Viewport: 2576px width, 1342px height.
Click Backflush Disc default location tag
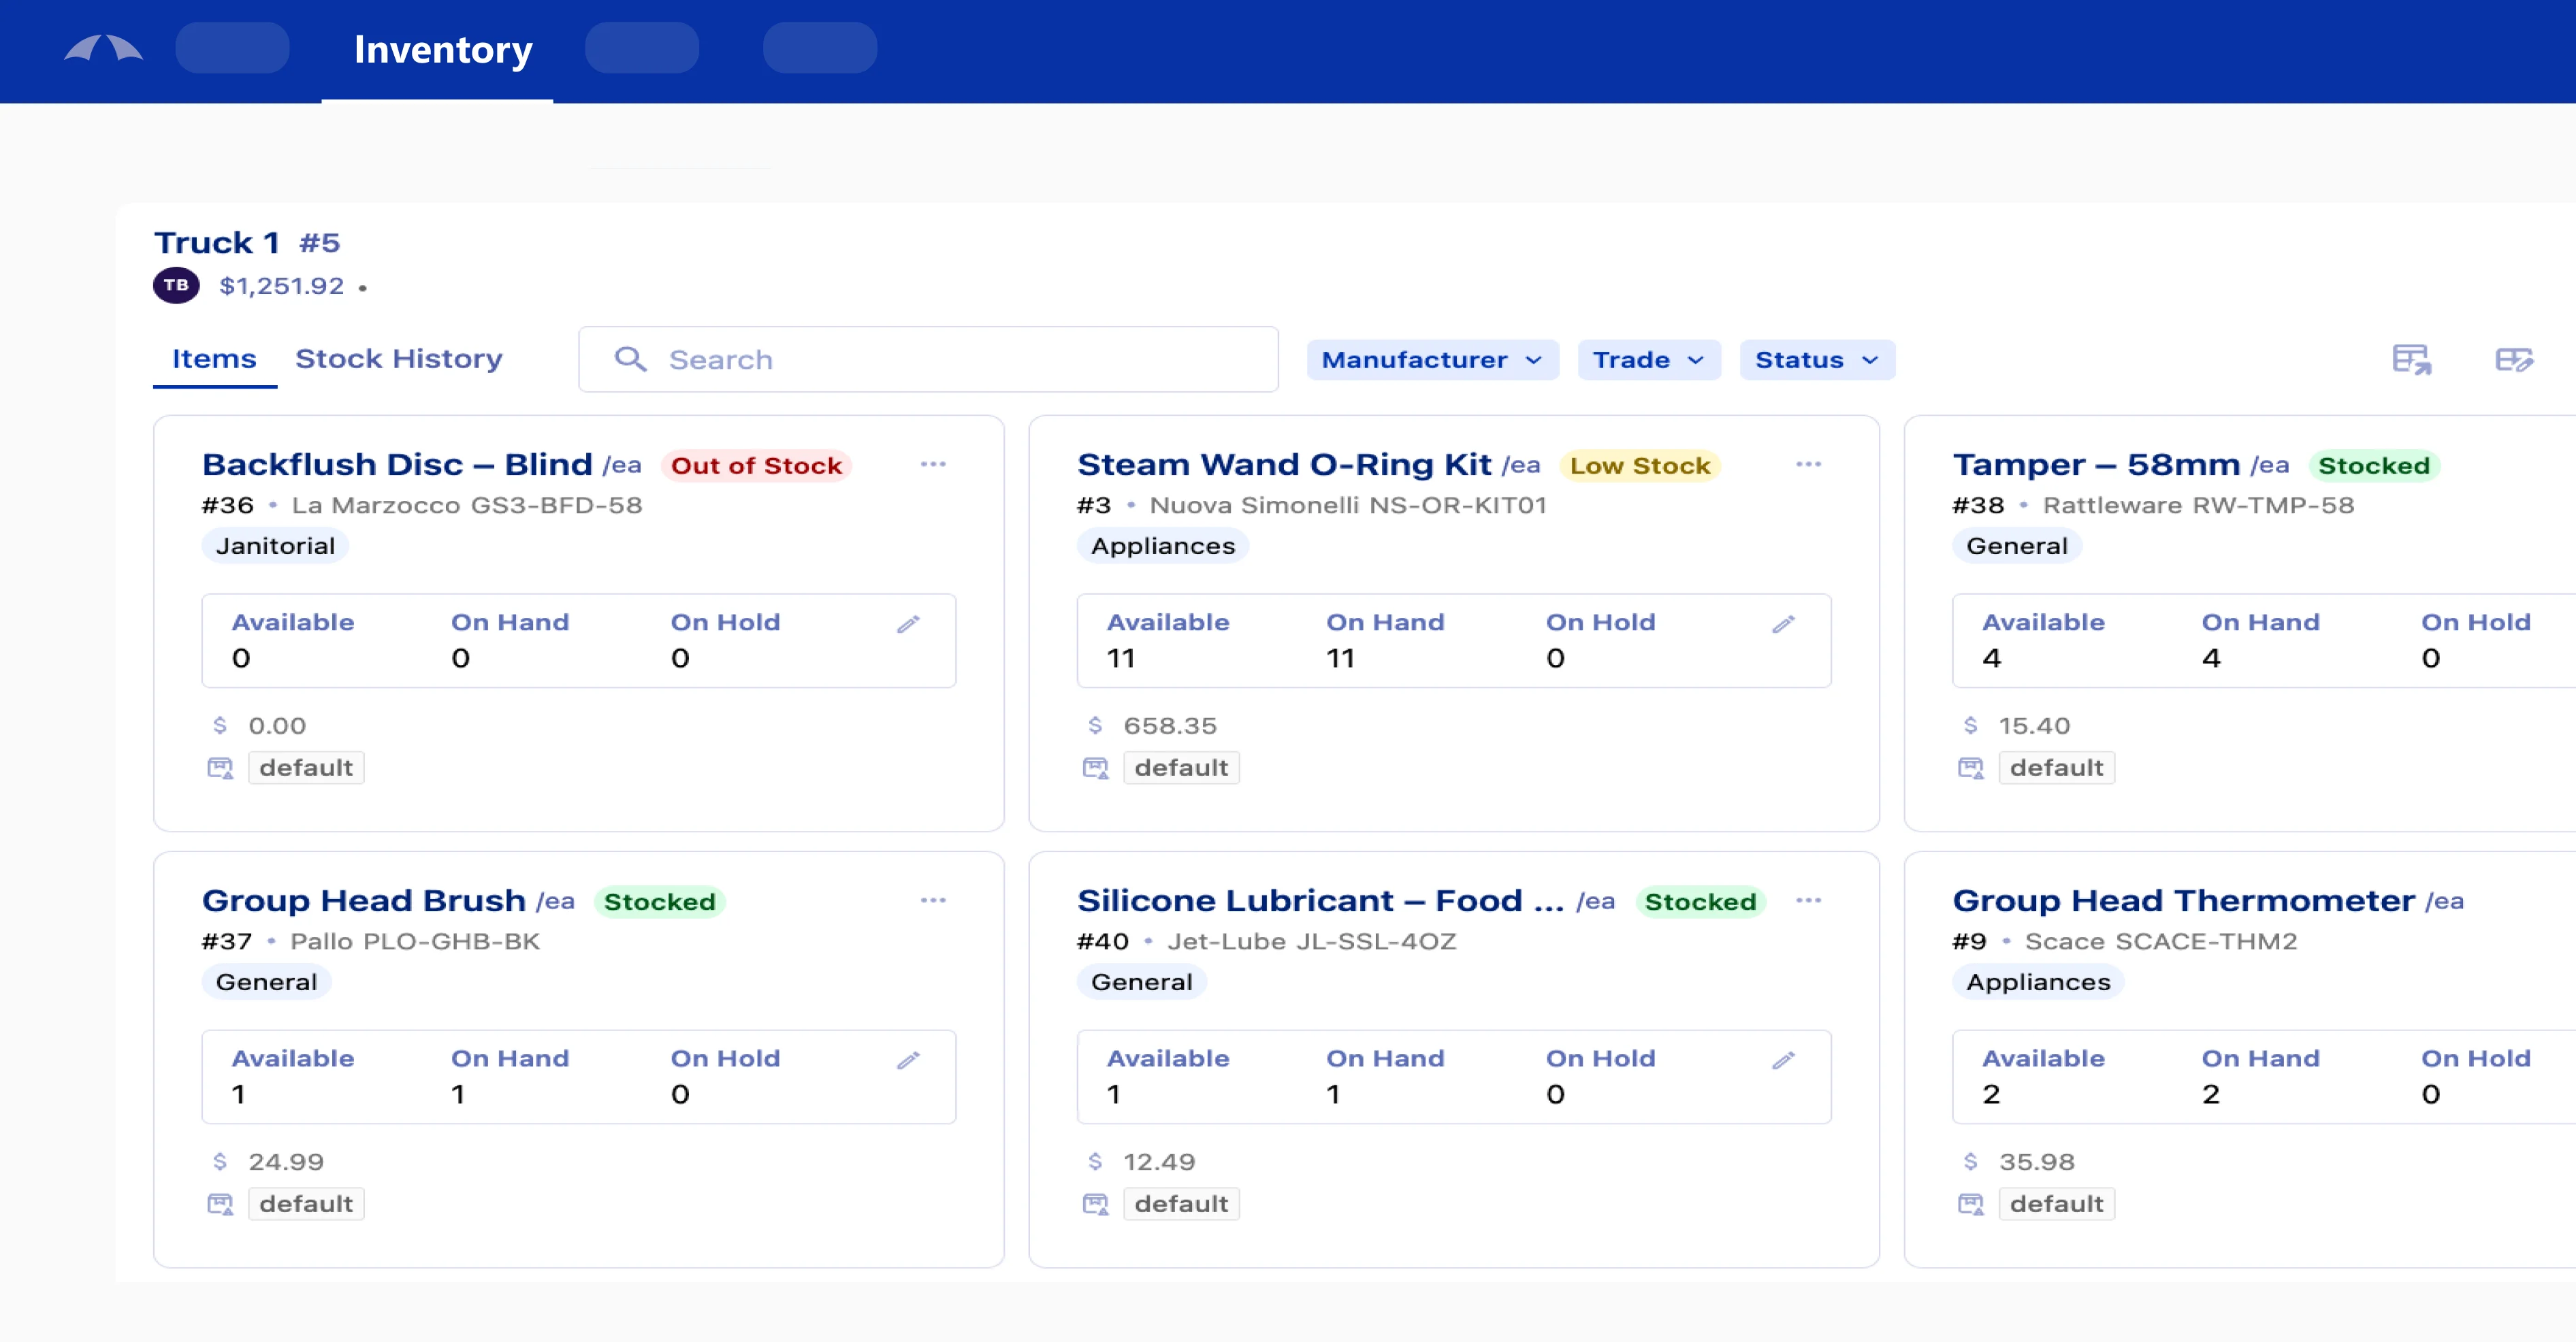[306, 767]
